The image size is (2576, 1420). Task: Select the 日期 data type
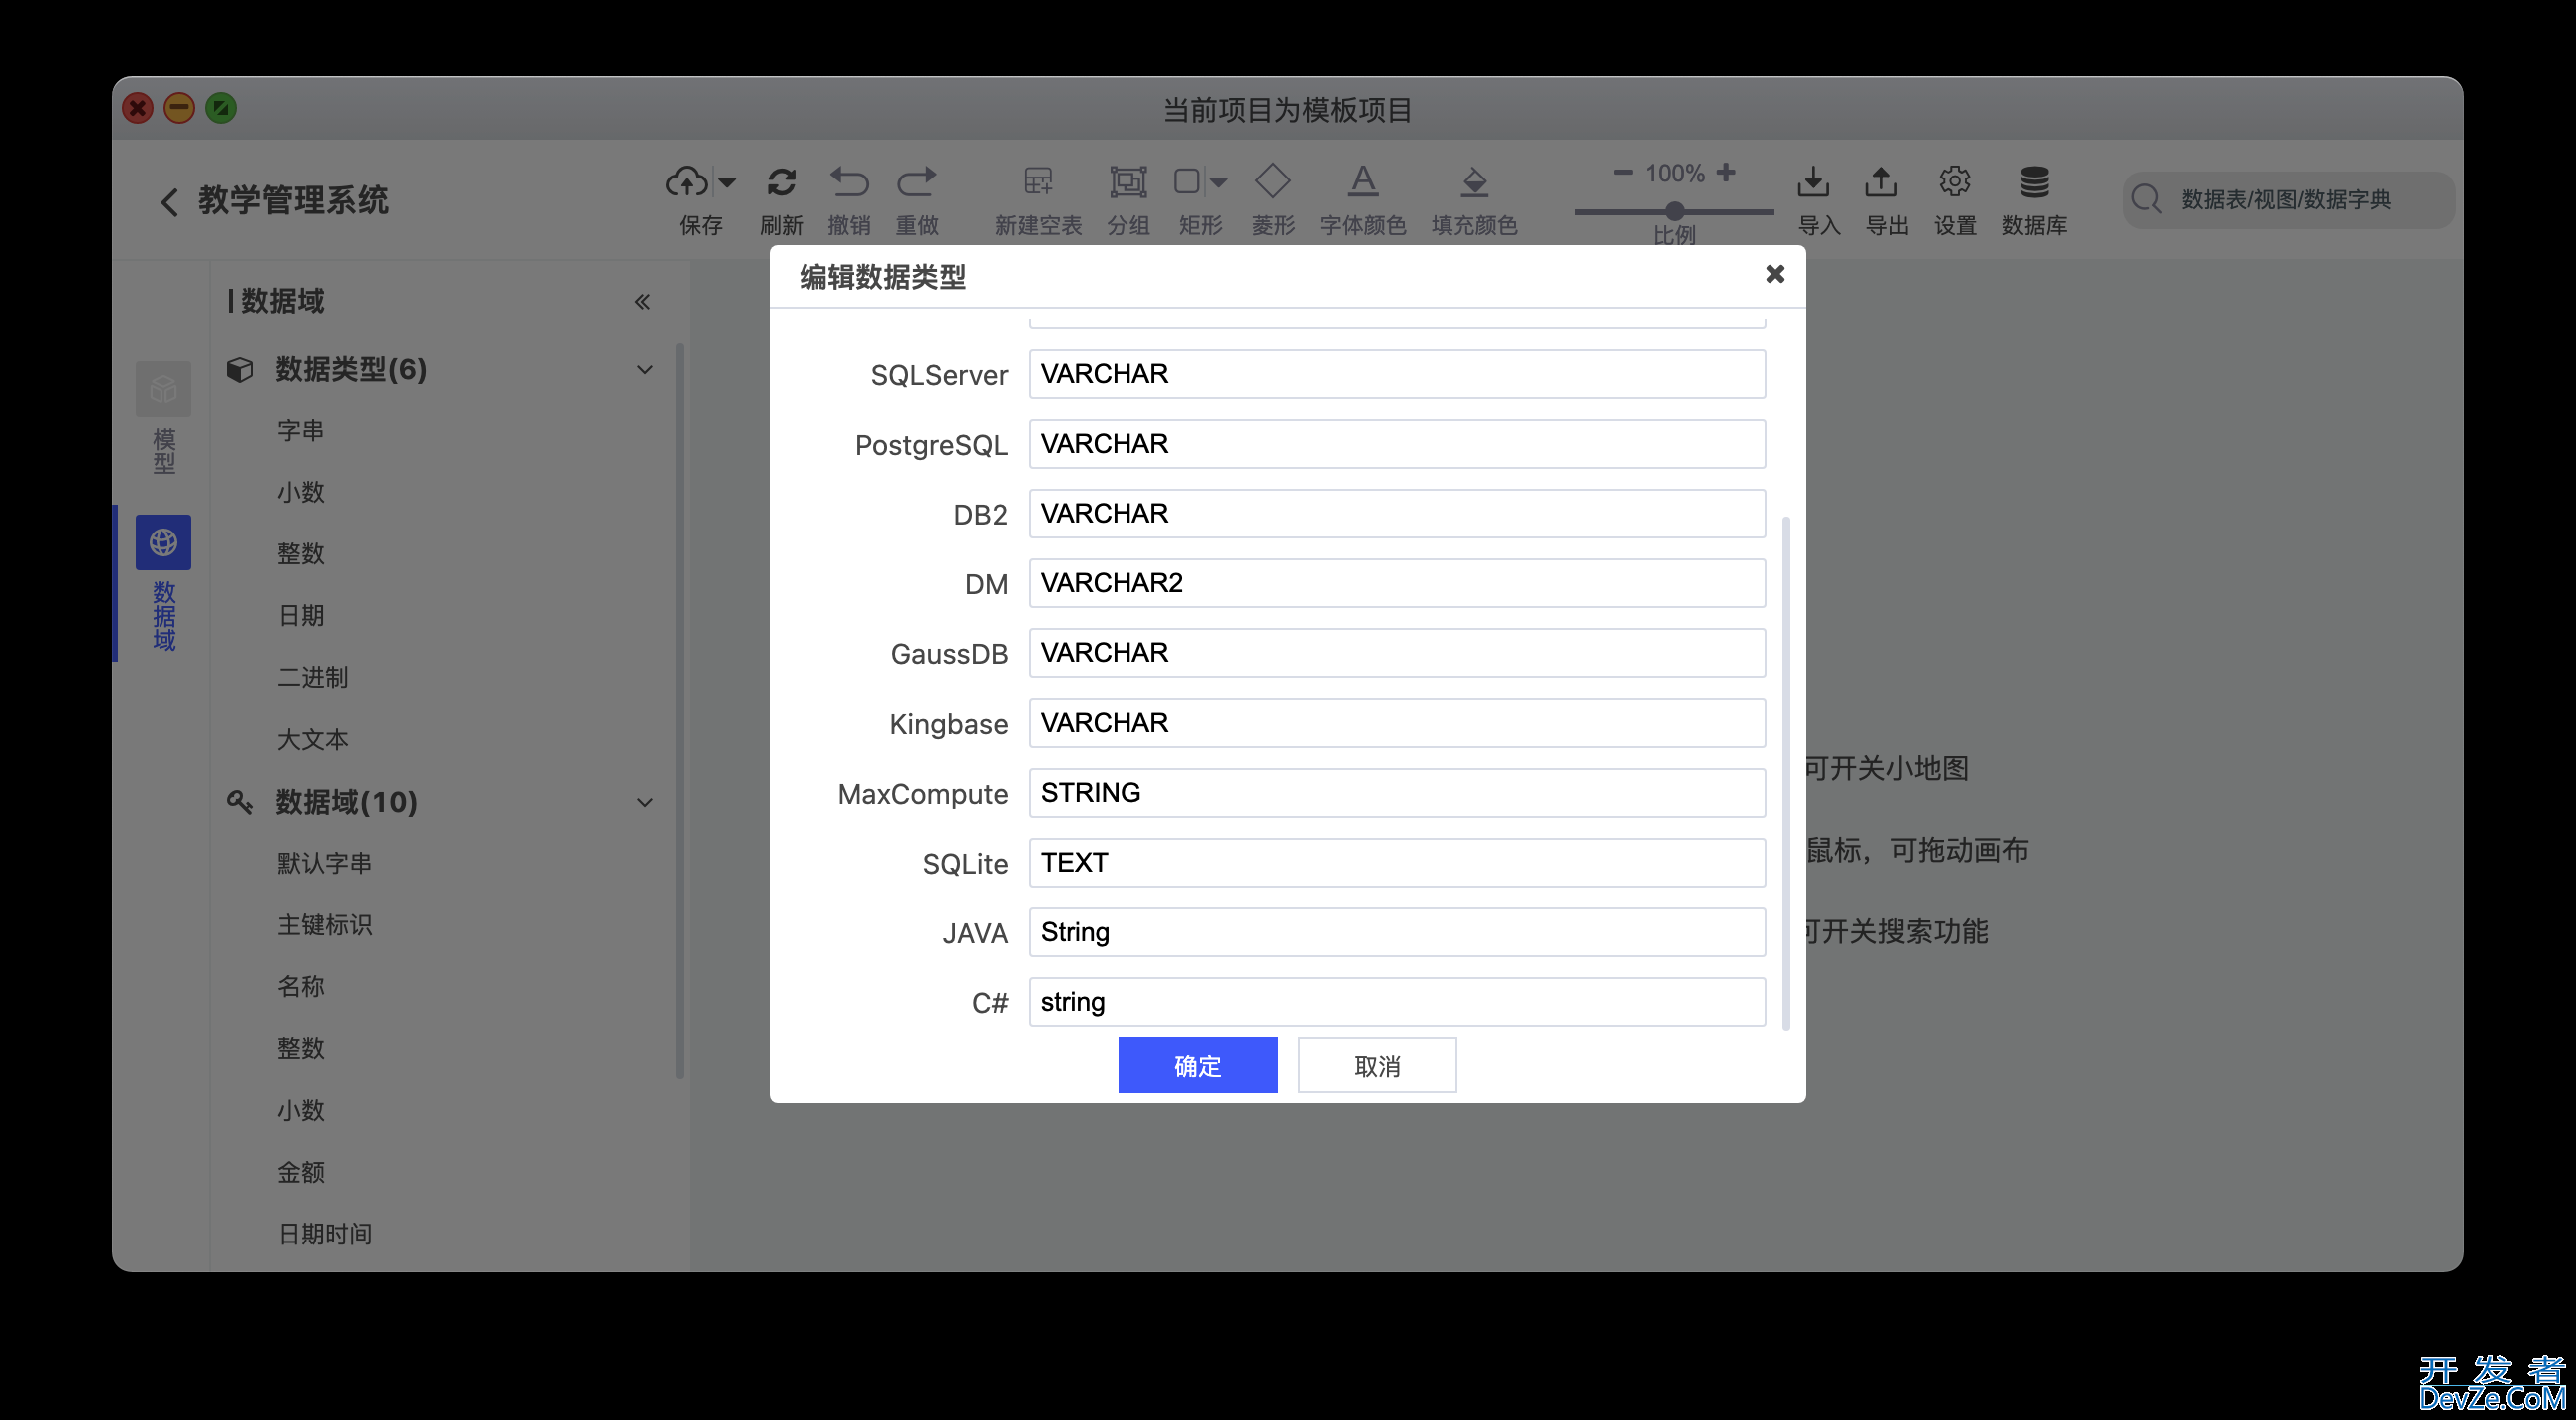[300, 616]
